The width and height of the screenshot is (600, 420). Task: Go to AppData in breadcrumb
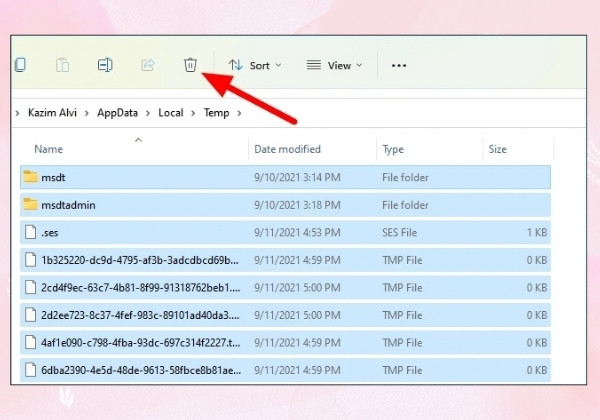click(x=117, y=112)
